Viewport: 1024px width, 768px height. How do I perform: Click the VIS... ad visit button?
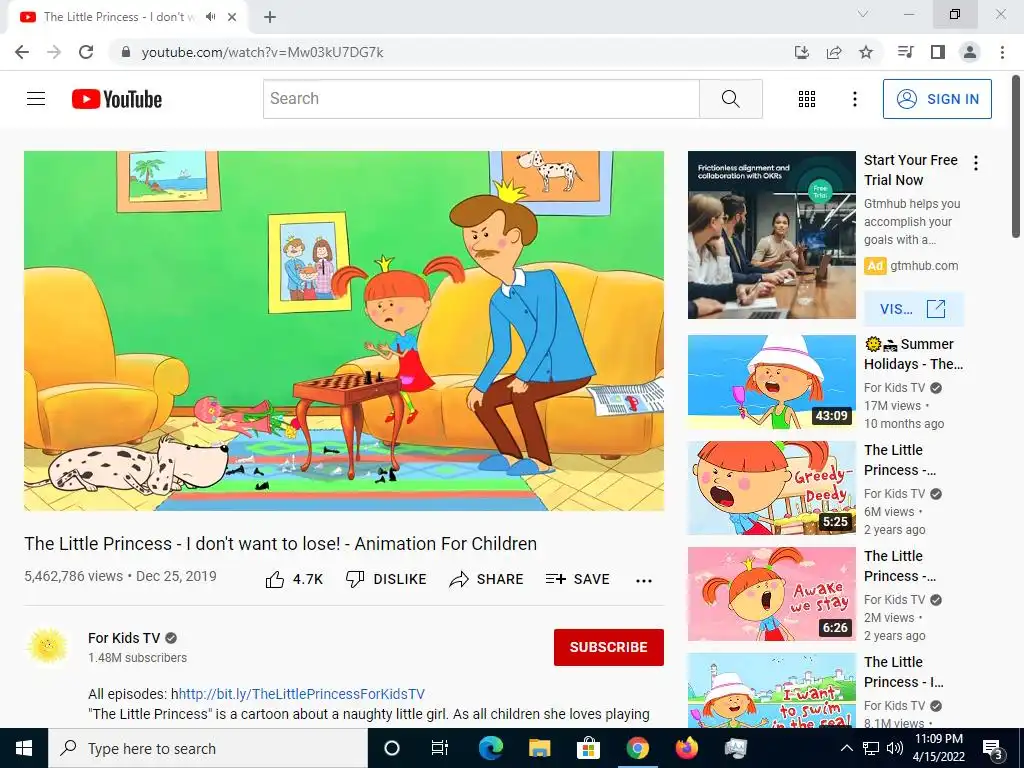[913, 309]
